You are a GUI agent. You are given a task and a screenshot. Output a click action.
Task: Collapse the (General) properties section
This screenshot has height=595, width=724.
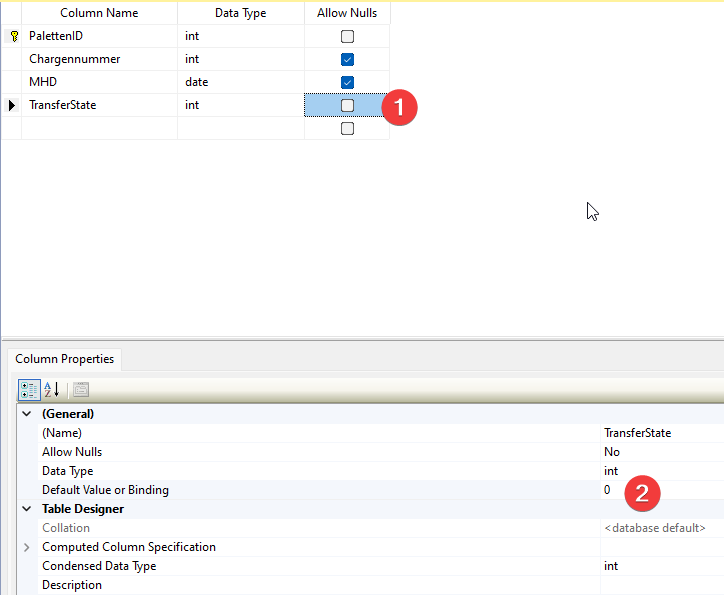pyautogui.click(x=27, y=414)
